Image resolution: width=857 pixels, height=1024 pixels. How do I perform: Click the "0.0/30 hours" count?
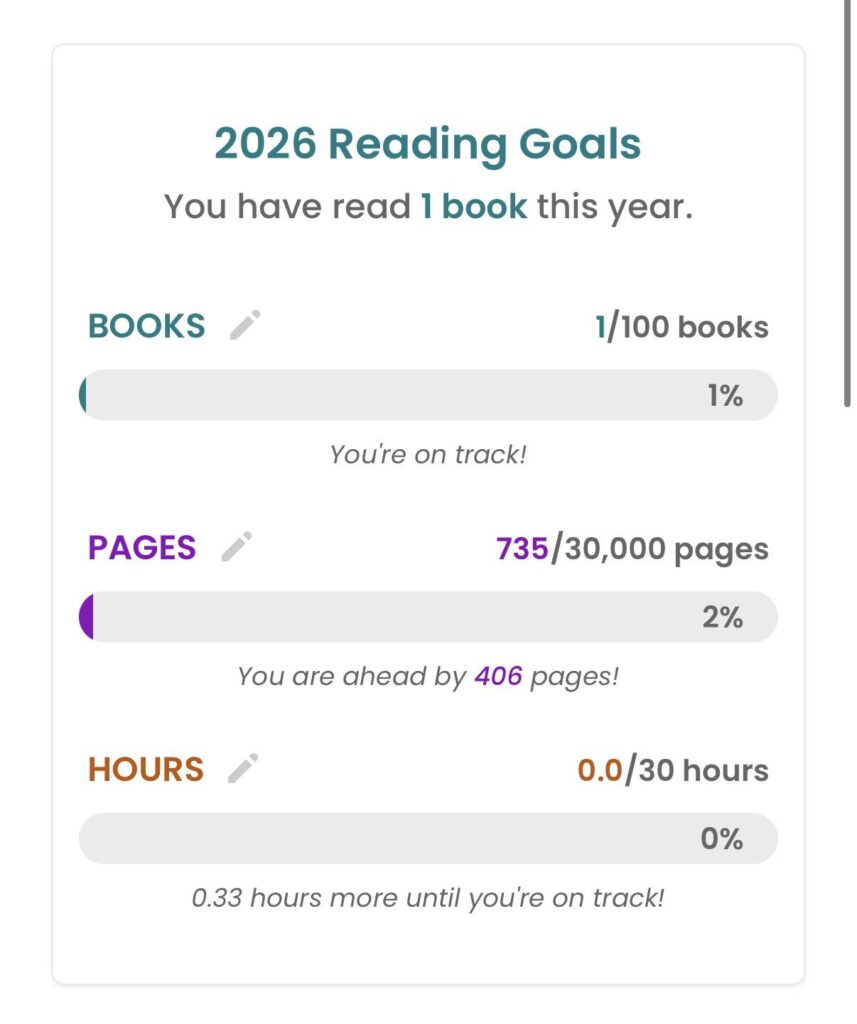pyautogui.click(x=673, y=770)
